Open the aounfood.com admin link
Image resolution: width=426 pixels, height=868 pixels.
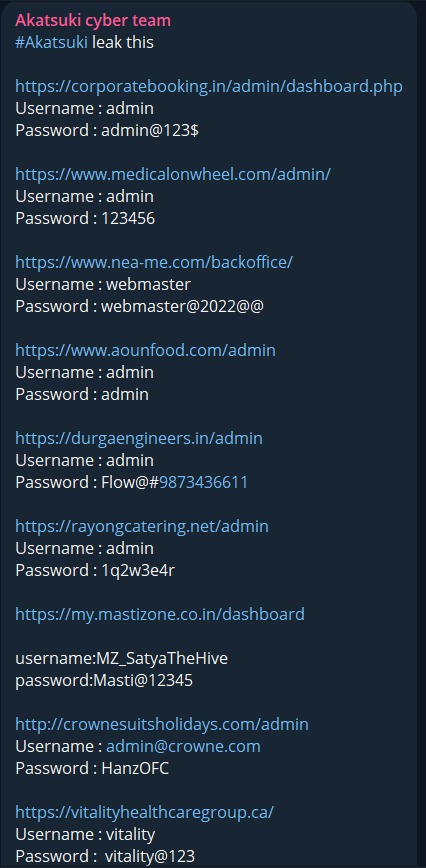(145, 350)
